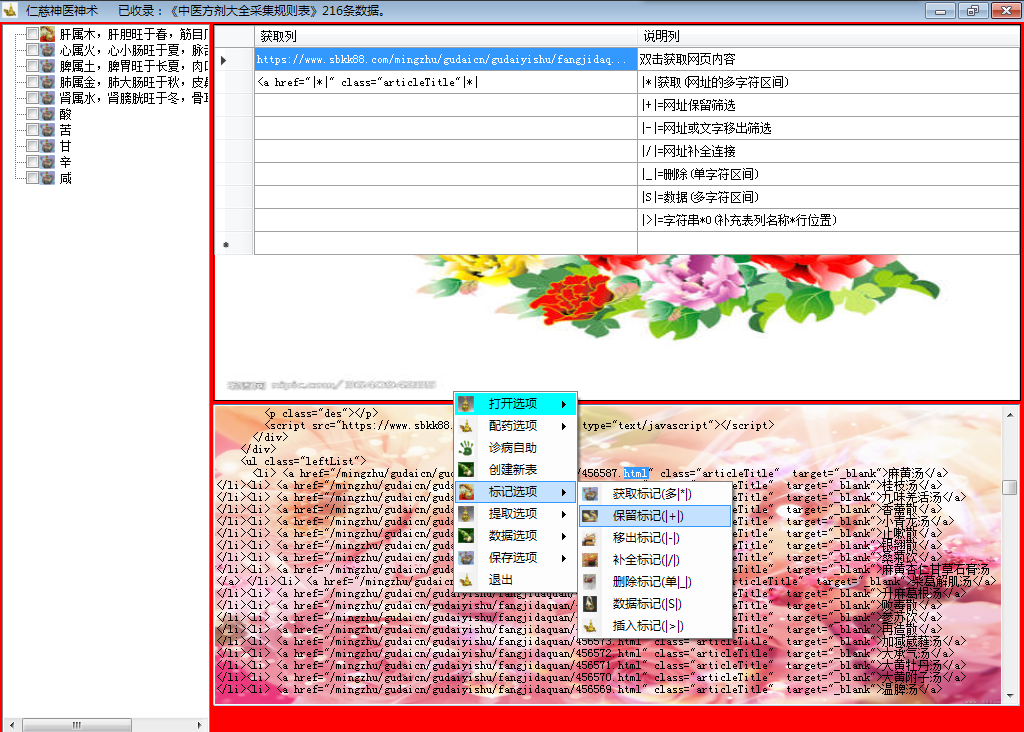Click the icon of the 肝属木 tree node
This screenshot has height=732, width=1024.
pos(48,34)
